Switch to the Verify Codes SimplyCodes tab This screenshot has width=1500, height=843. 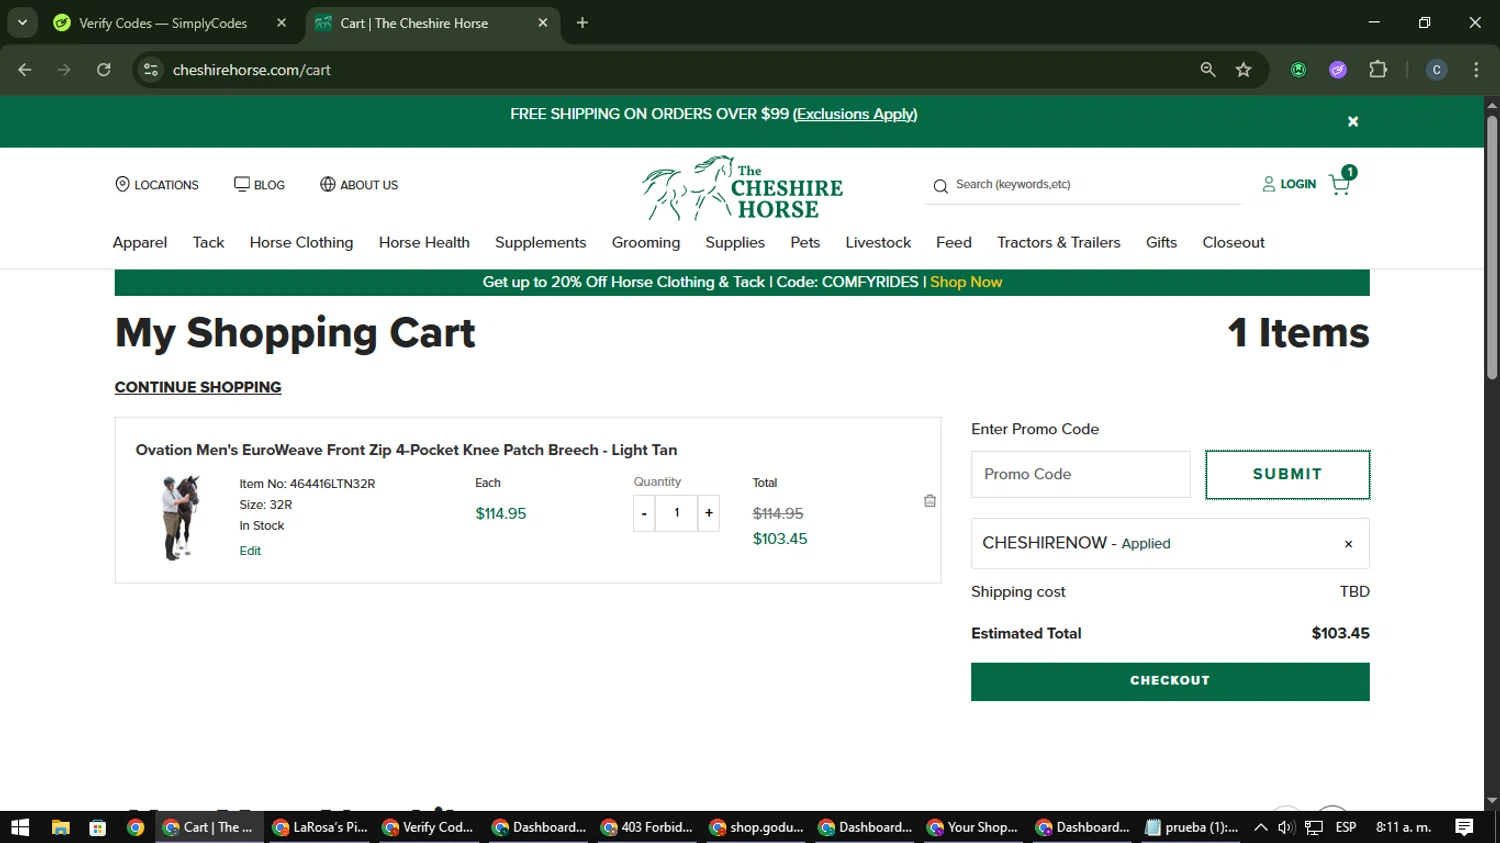pyautogui.click(x=163, y=23)
